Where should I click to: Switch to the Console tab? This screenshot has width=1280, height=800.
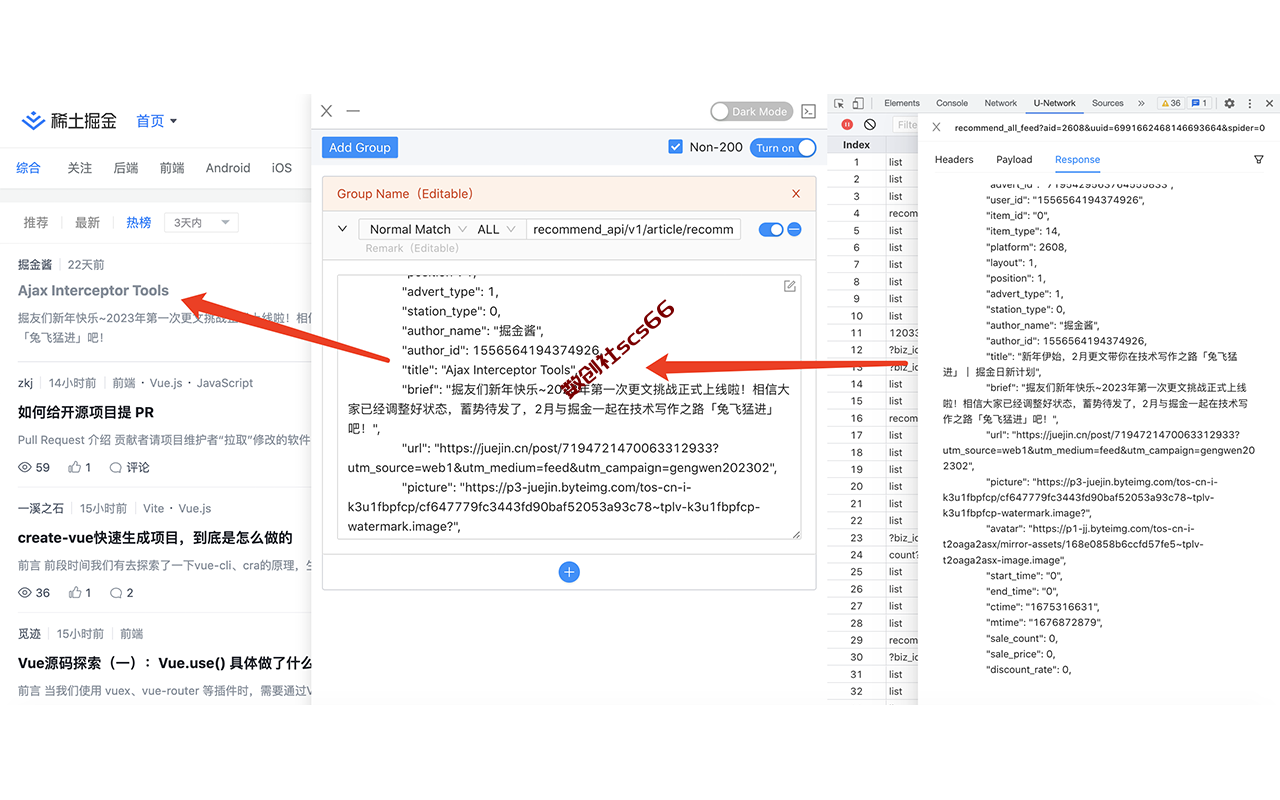point(952,103)
